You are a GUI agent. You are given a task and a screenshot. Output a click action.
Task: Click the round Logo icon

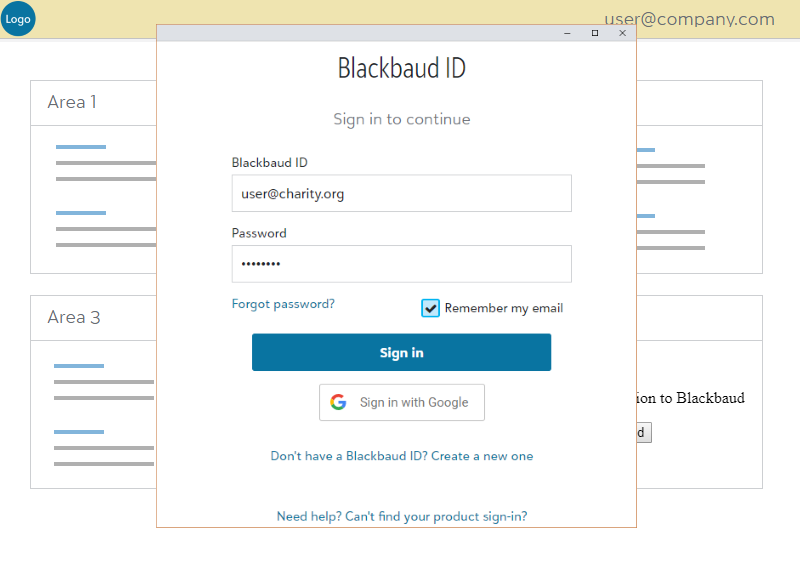coord(18,18)
